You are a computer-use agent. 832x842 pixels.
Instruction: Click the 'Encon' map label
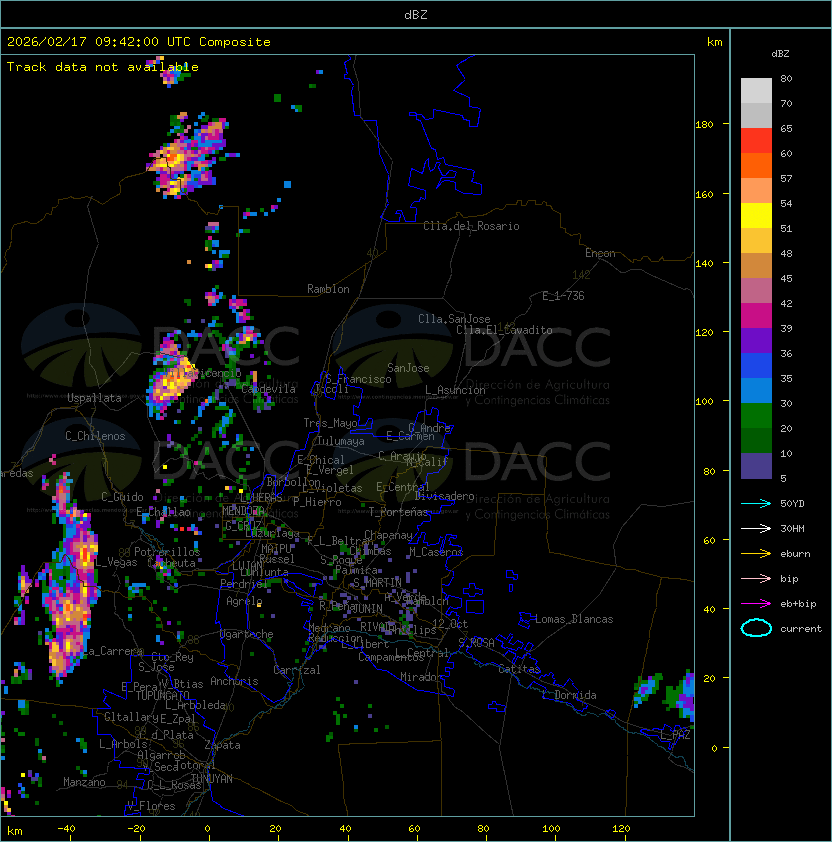600,253
